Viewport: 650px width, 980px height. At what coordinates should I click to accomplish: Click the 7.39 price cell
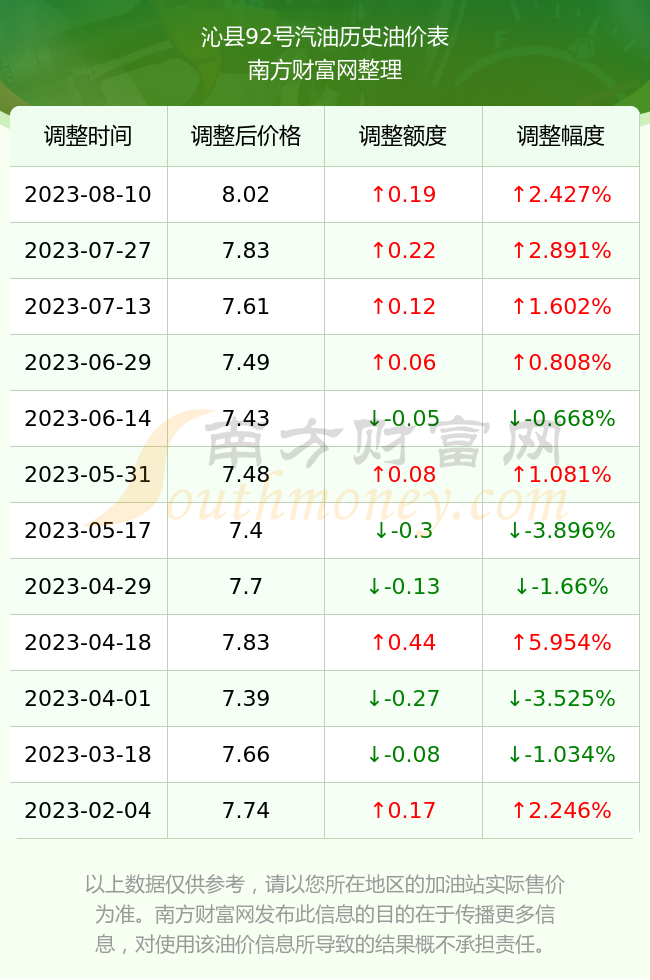point(246,698)
